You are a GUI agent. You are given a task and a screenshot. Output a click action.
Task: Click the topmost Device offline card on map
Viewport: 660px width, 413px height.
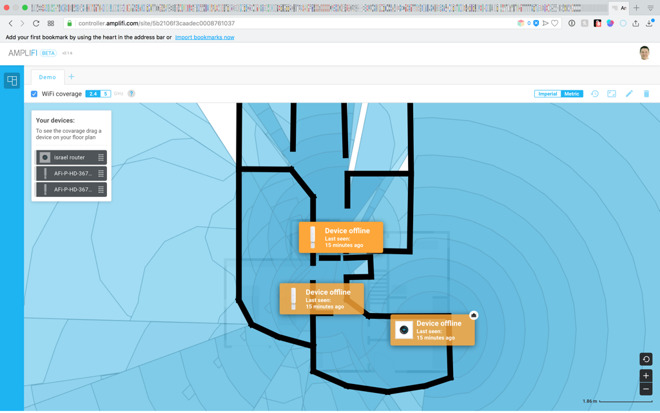341,237
